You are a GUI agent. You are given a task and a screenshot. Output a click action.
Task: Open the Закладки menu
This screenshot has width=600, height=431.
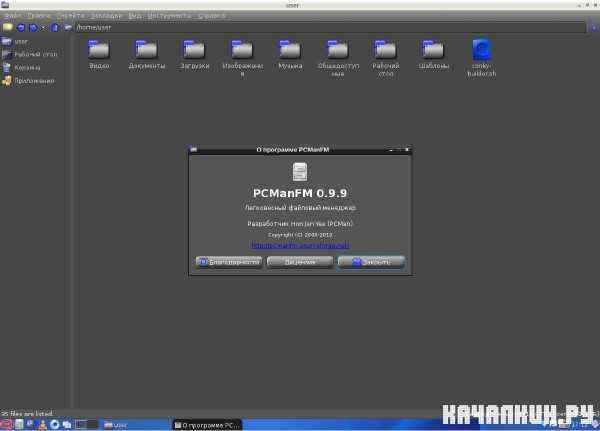[106, 16]
